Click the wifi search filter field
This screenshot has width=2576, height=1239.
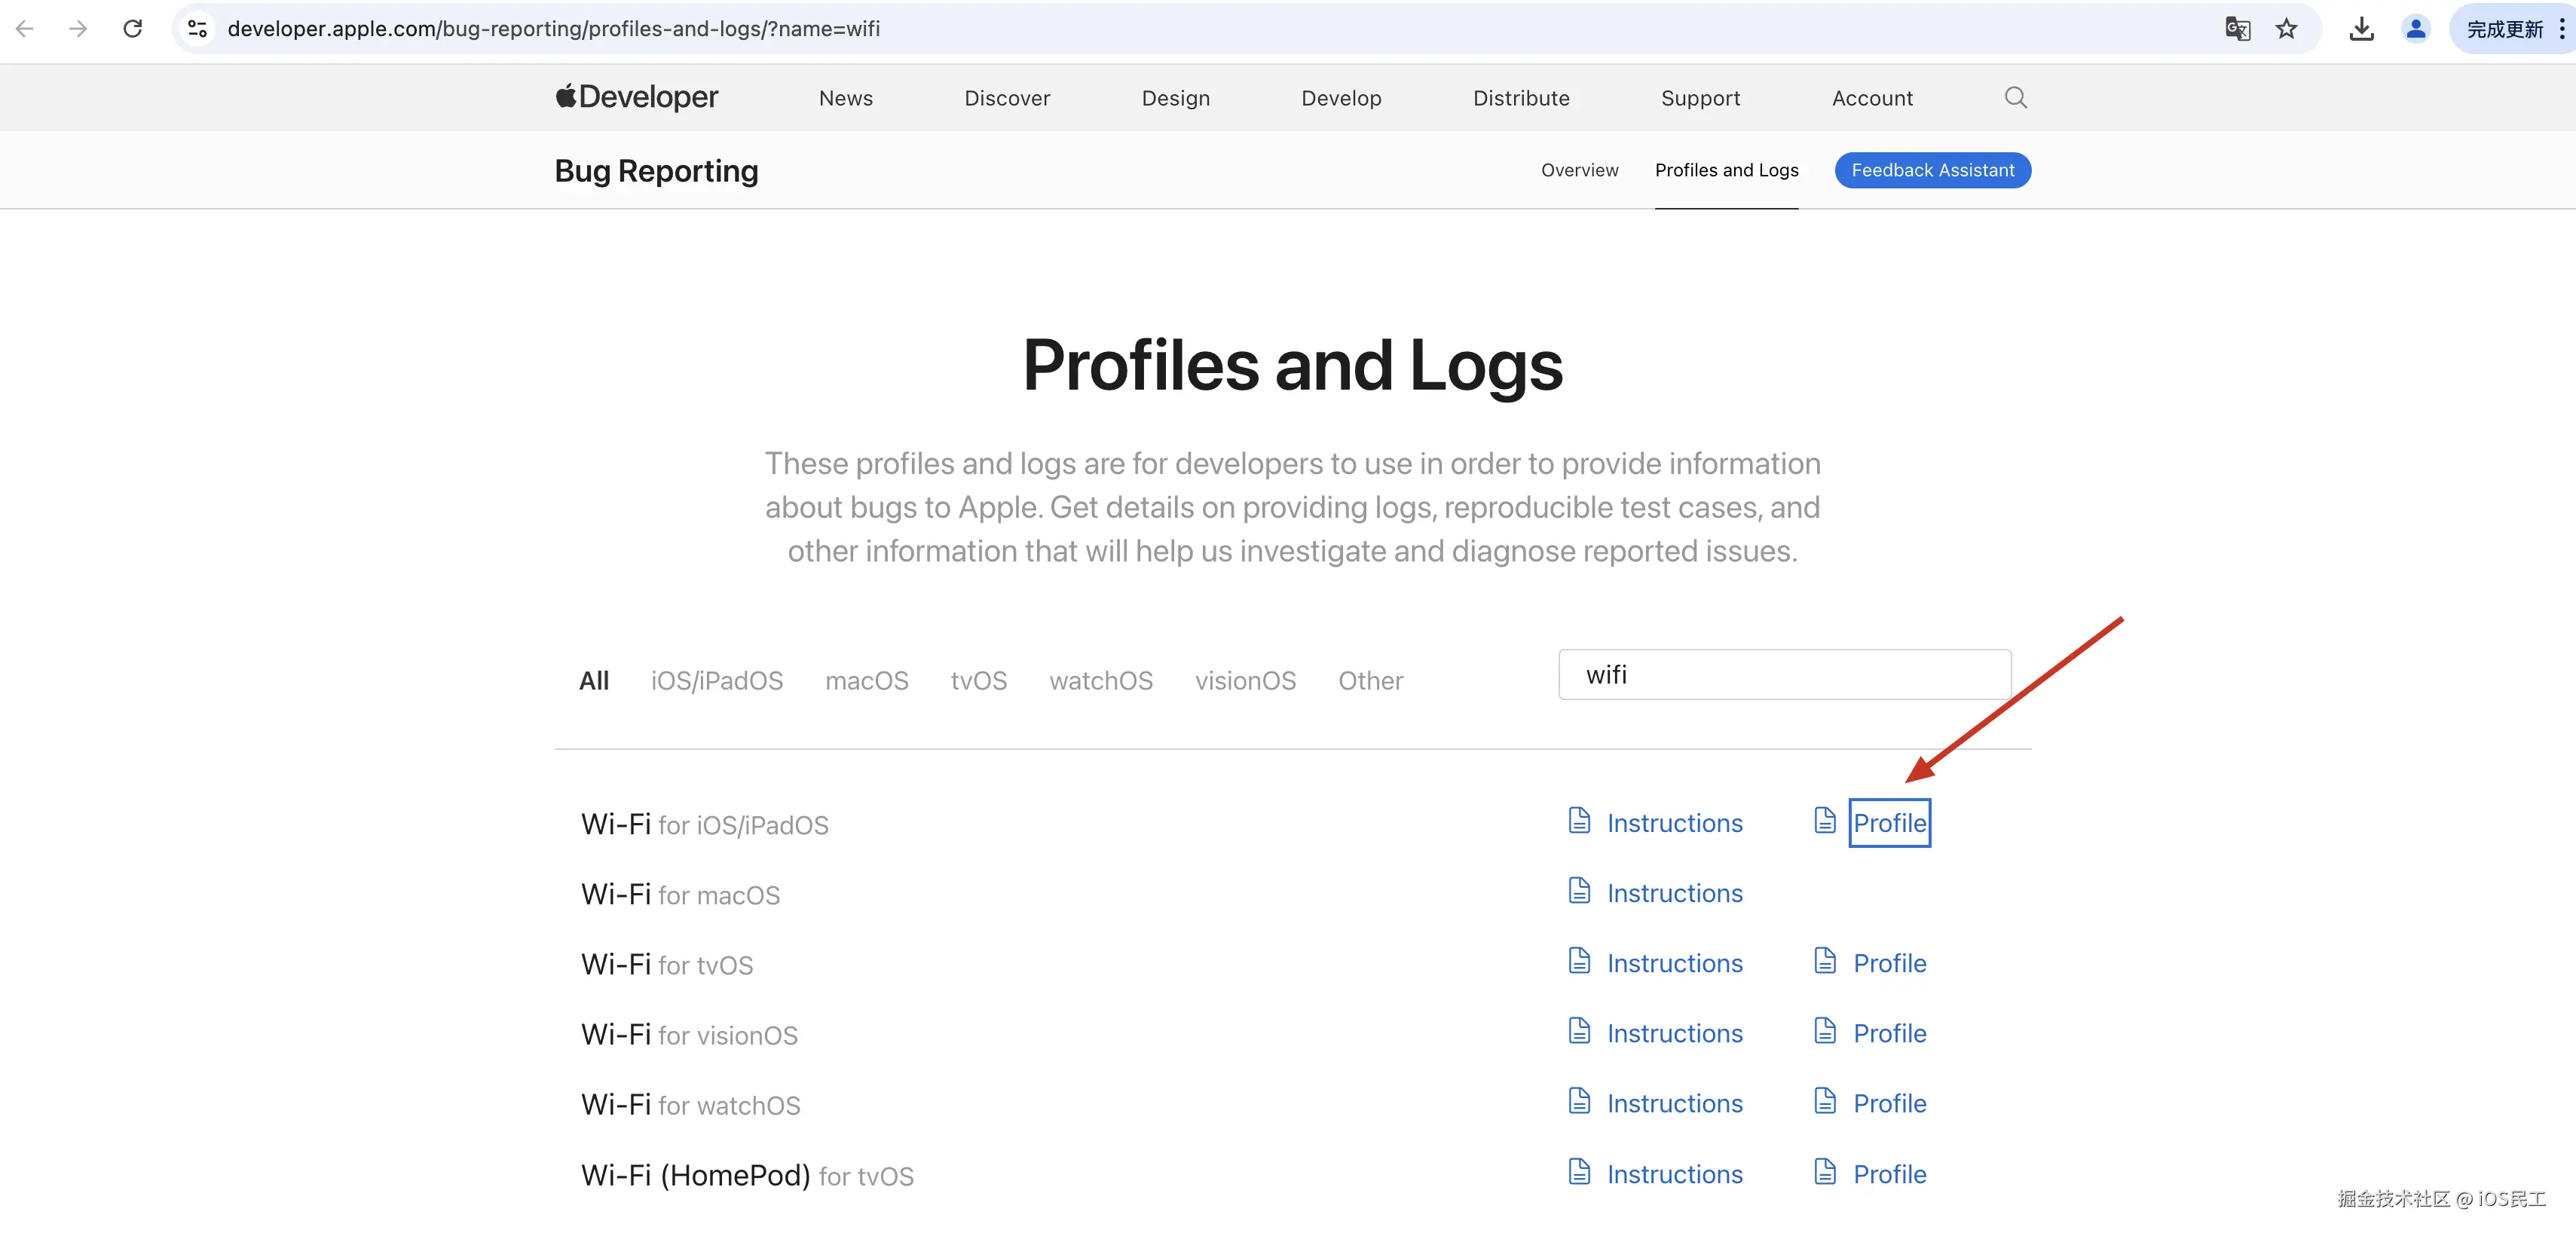coord(1784,675)
